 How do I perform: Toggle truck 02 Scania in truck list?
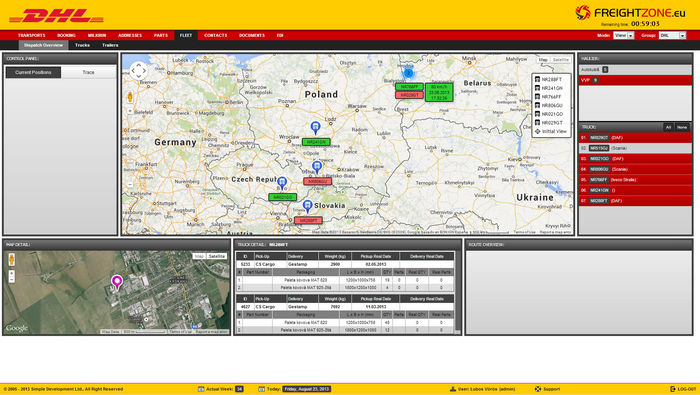635,148
